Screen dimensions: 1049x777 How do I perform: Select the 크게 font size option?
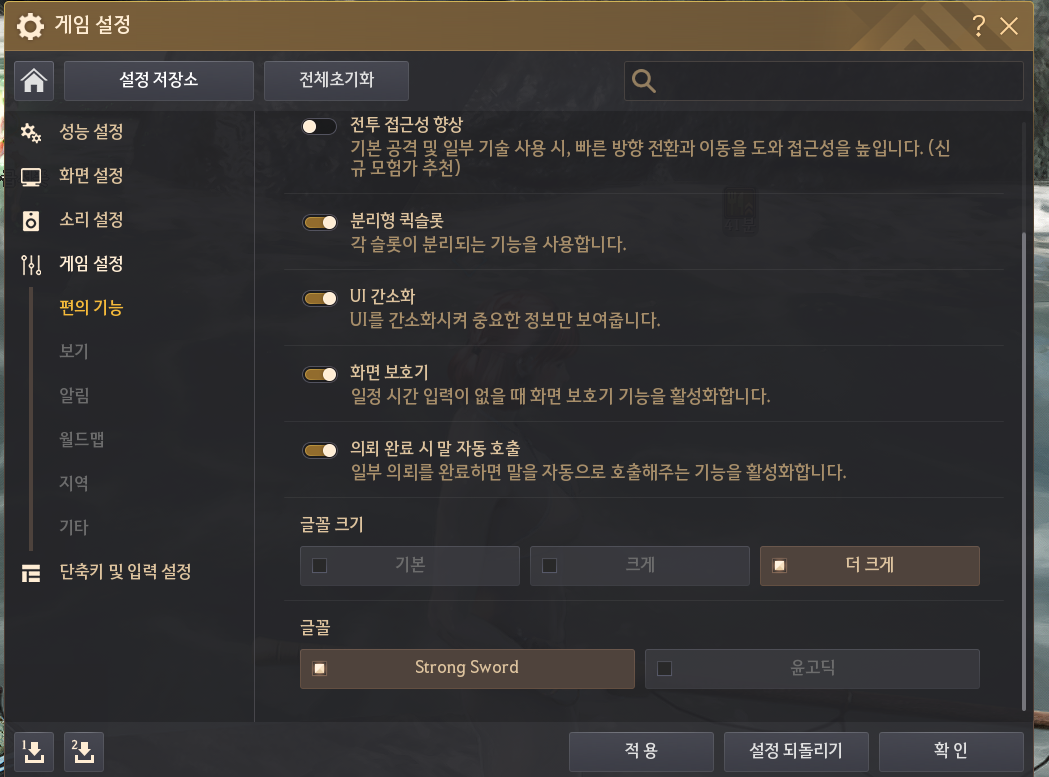(639, 565)
